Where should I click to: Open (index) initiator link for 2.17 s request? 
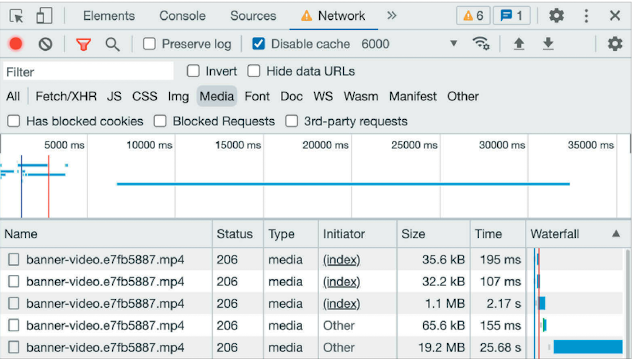pyautogui.click(x=341, y=303)
